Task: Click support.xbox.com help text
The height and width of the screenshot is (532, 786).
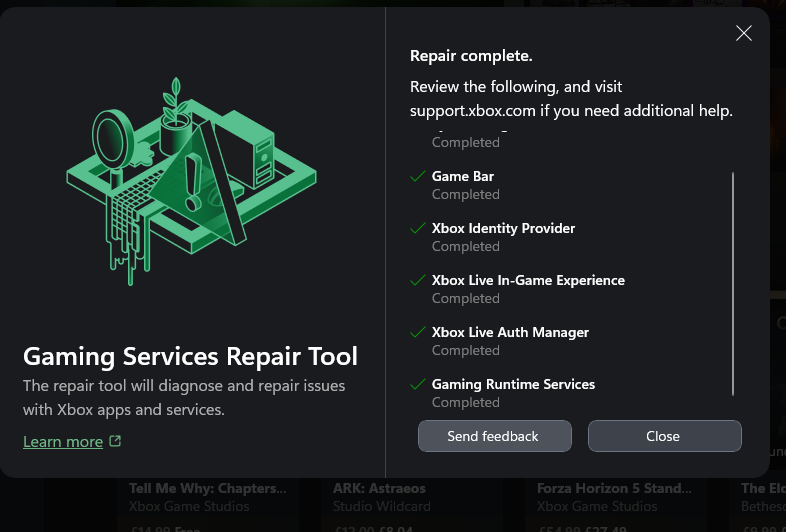Action: (473, 111)
